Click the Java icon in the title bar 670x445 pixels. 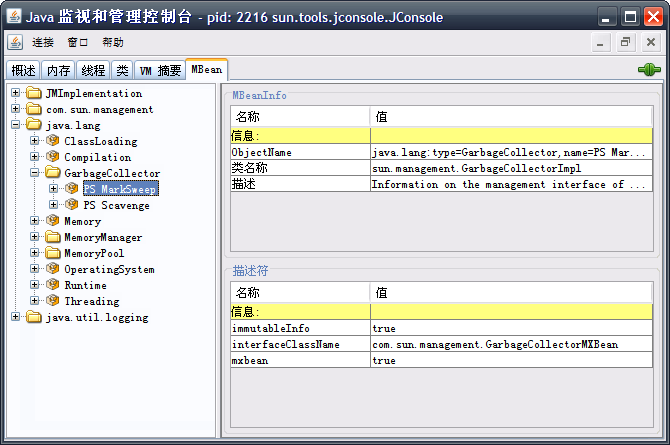coord(14,16)
